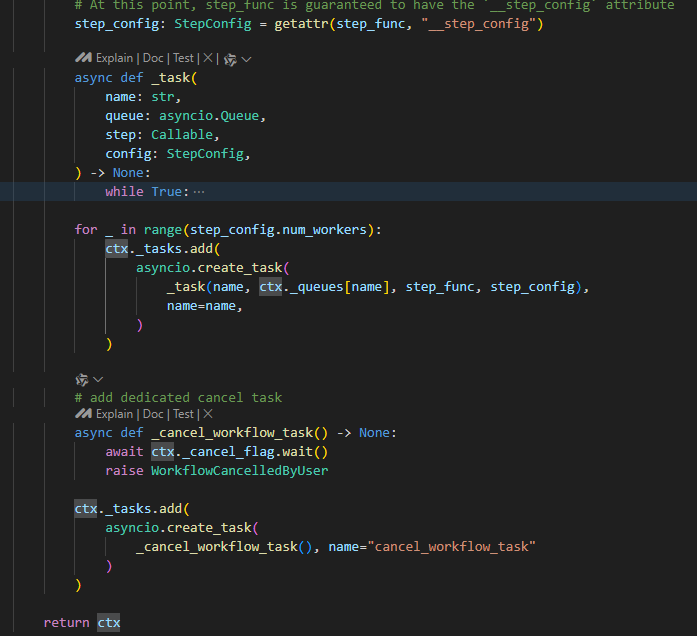Click the AI logo icon above _task definition
This screenshot has width=697, height=636.
click(x=83, y=58)
